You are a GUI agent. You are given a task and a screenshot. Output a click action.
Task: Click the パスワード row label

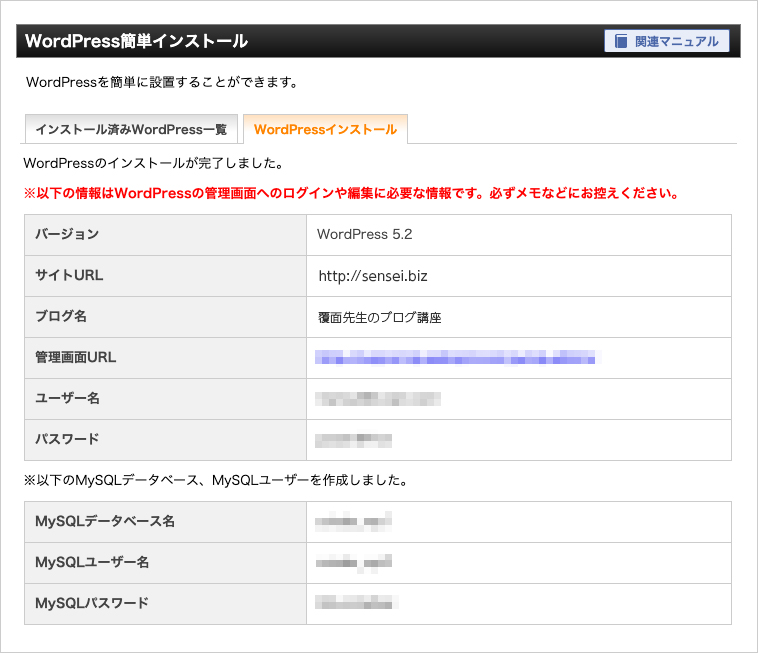pos(67,439)
